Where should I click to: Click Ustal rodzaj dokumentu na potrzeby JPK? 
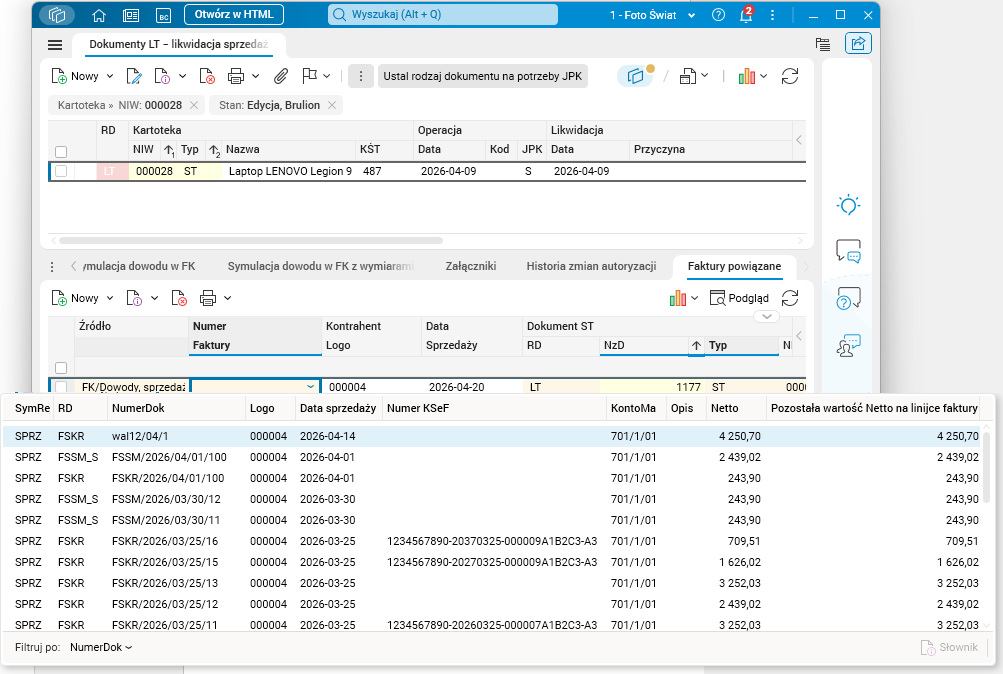point(482,76)
